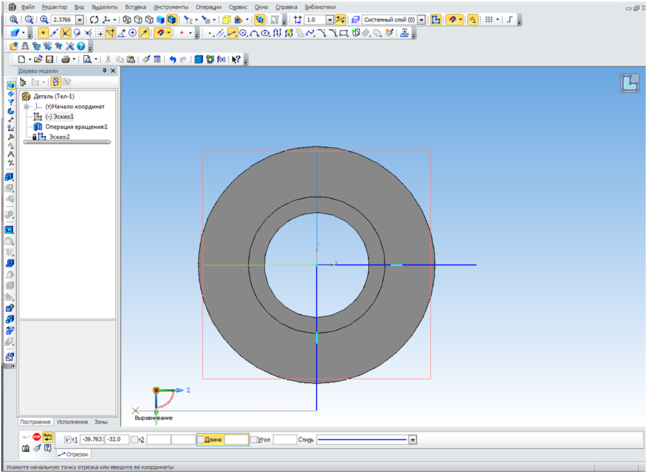Select the line segment tool icon

[x=233, y=33]
